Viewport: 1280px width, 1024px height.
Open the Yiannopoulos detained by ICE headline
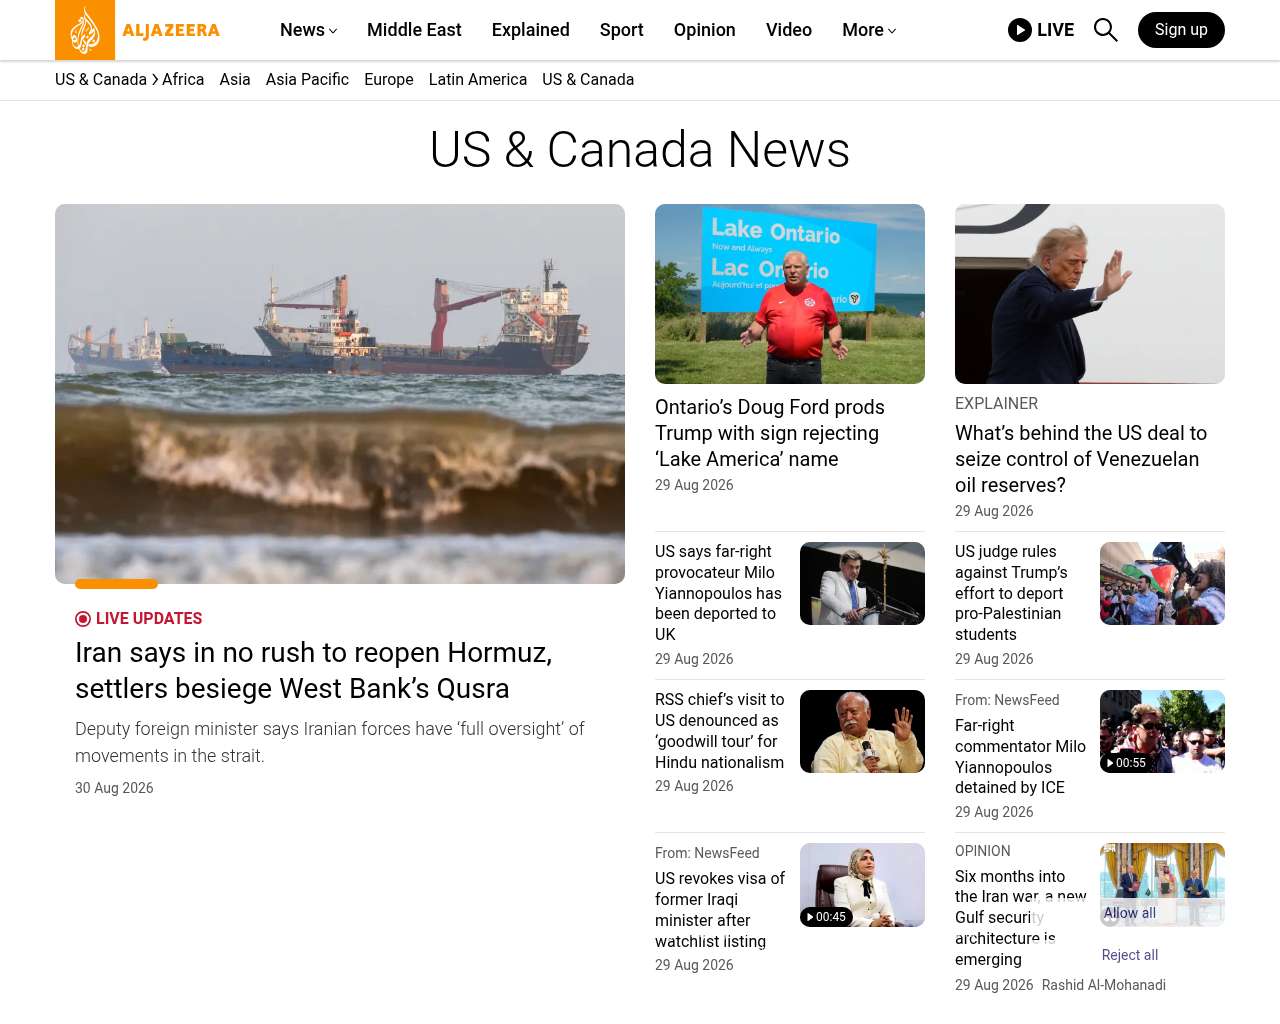tap(1020, 756)
